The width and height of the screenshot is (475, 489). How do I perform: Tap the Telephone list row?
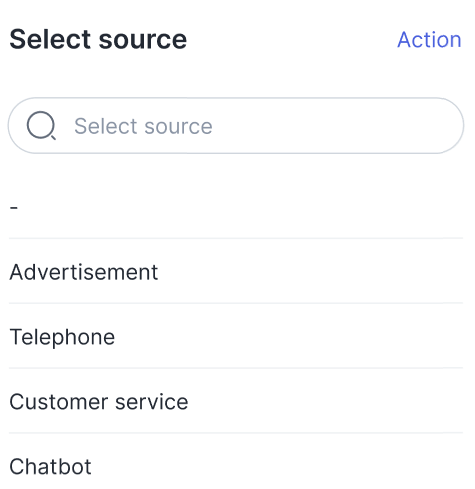point(236,337)
